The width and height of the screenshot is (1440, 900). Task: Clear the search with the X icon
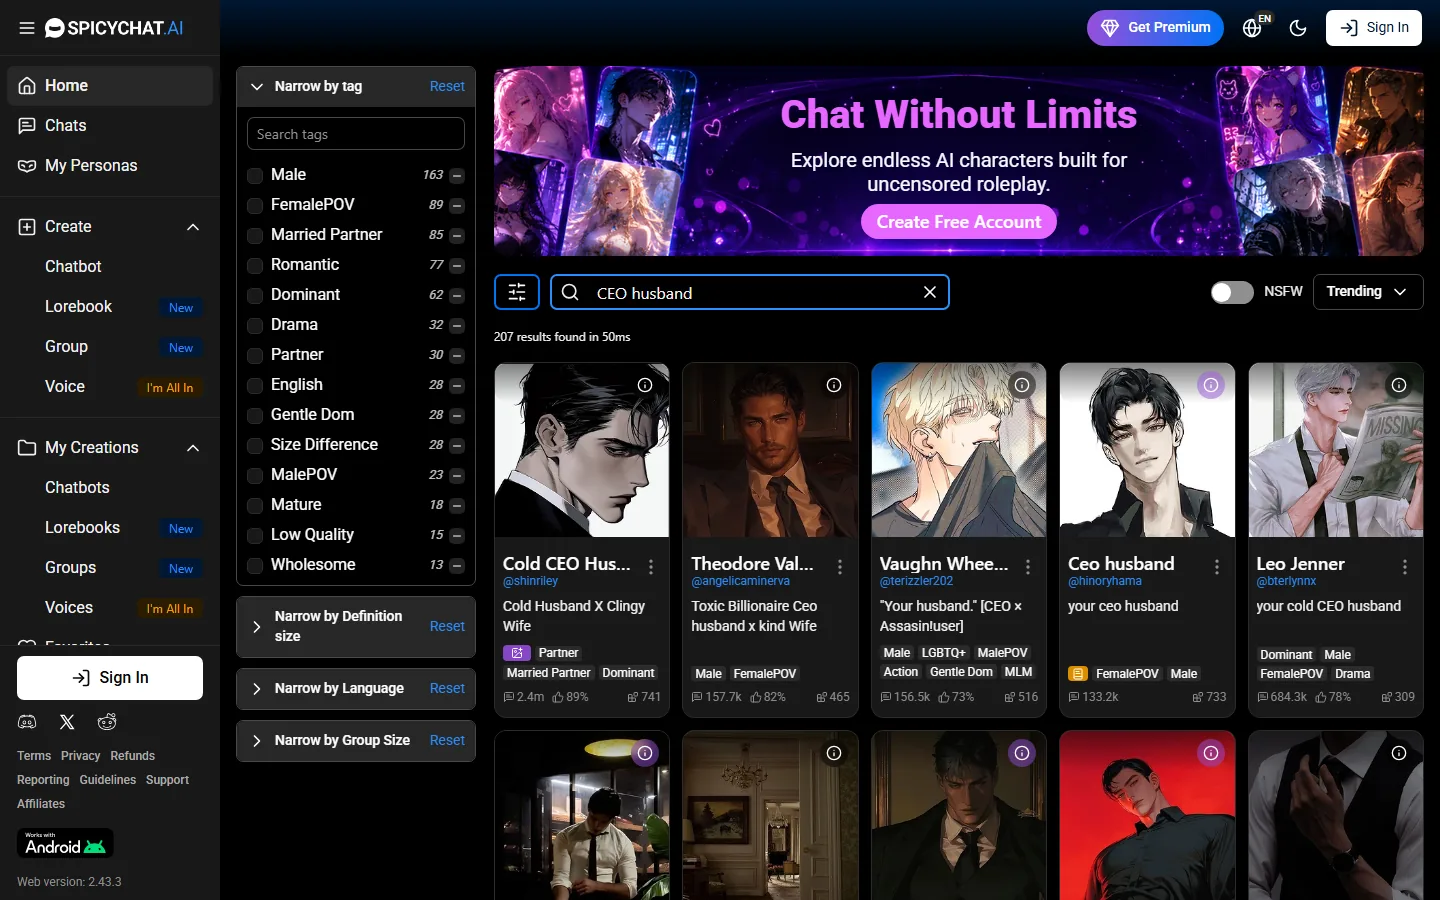(930, 292)
